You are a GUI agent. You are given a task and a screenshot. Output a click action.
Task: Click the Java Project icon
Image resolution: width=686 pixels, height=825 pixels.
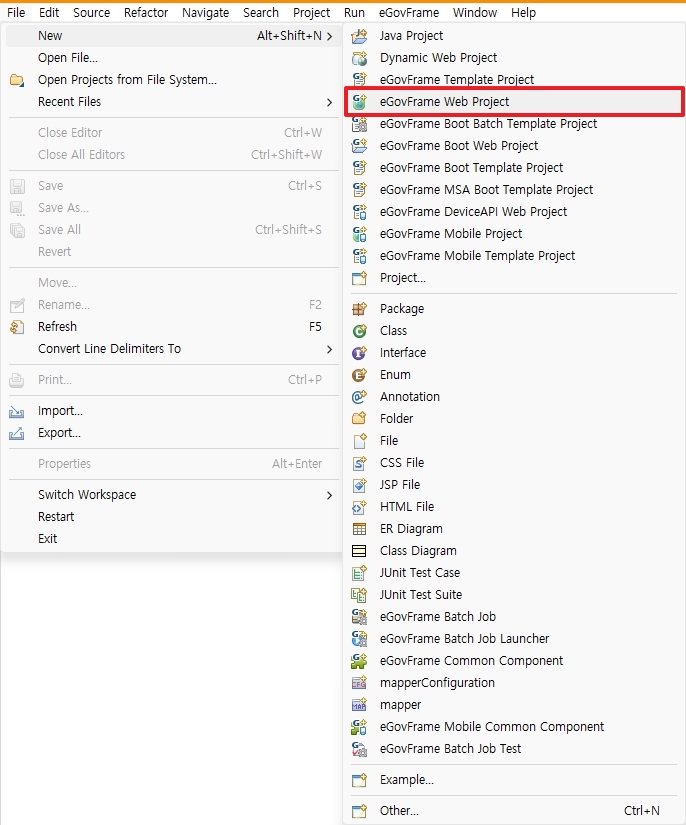(359, 36)
